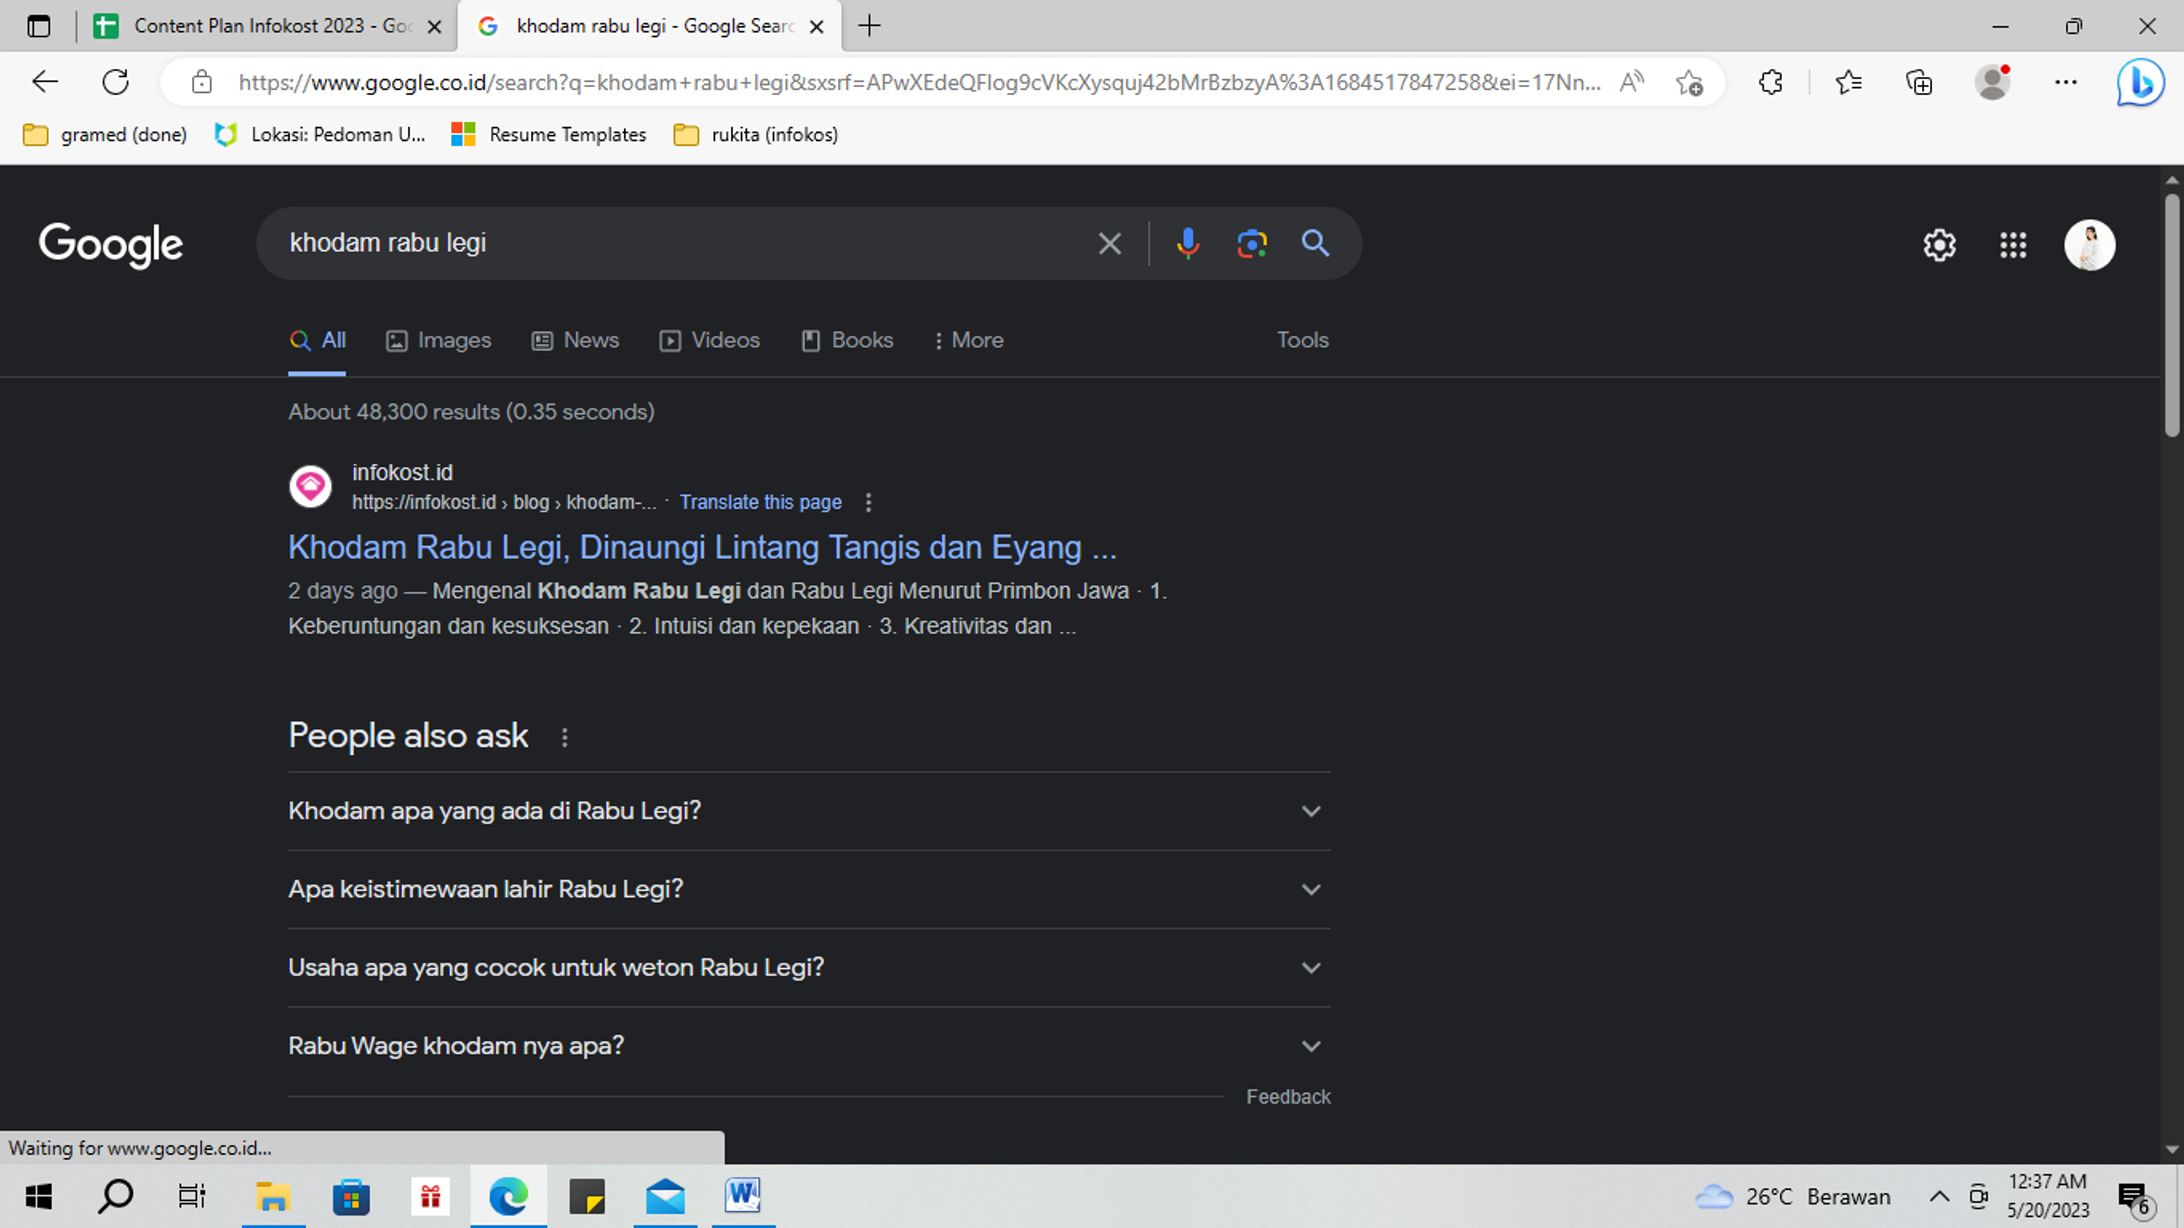Open Google quick settings gear
This screenshot has height=1228, width=2184.
tap(1939, 244)
